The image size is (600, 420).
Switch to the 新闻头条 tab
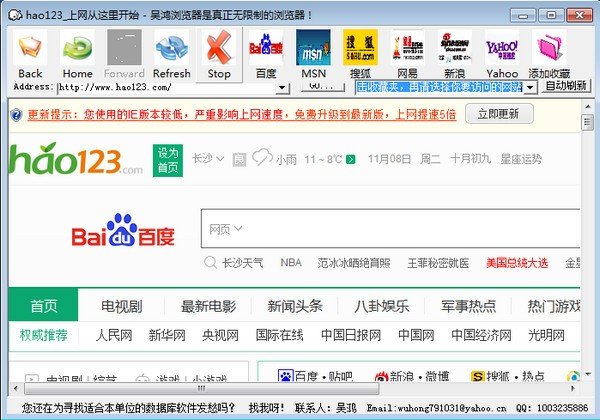point(295,306)
